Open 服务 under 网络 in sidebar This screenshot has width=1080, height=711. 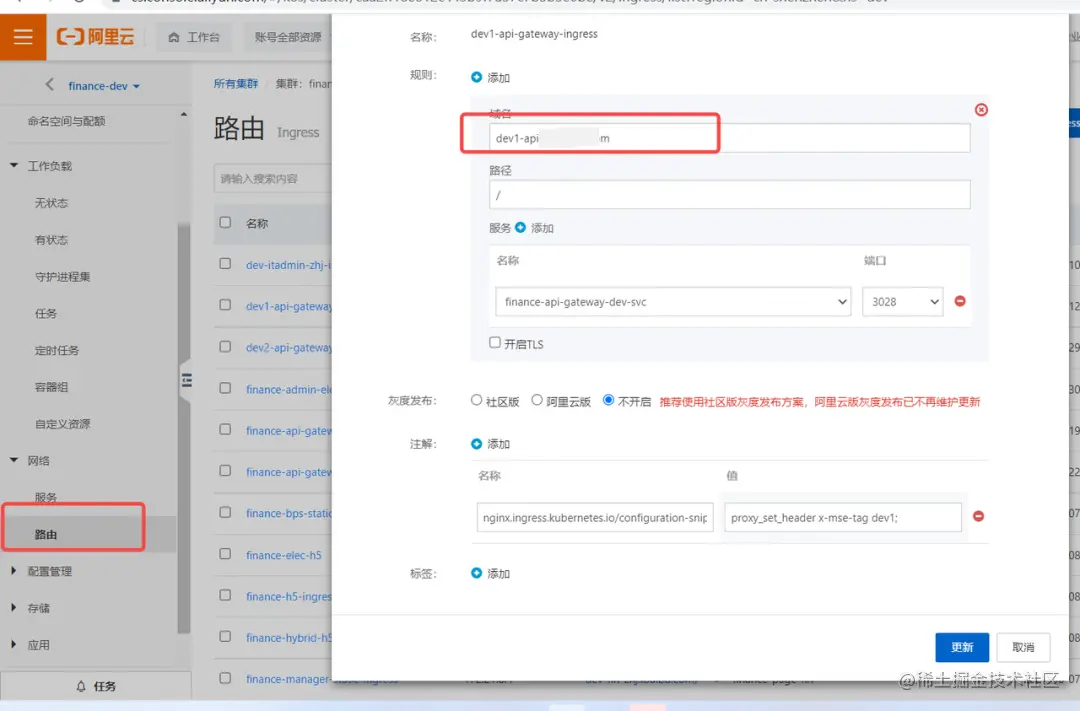point(45,497)
